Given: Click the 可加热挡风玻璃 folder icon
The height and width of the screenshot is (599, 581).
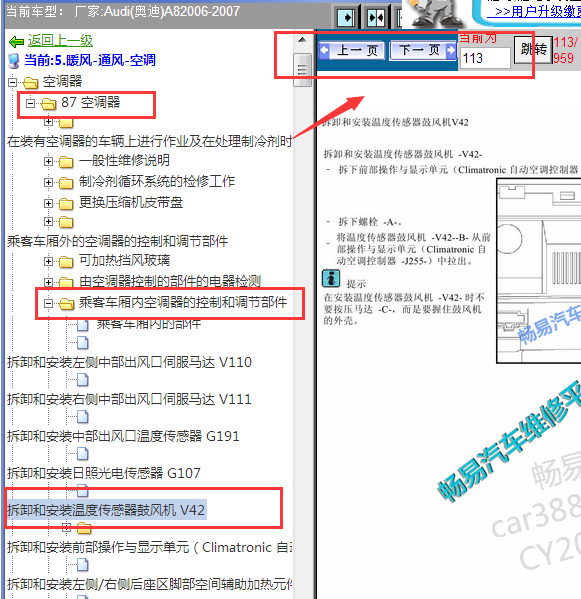Looking at the screenshot, I should coord(66,262).
